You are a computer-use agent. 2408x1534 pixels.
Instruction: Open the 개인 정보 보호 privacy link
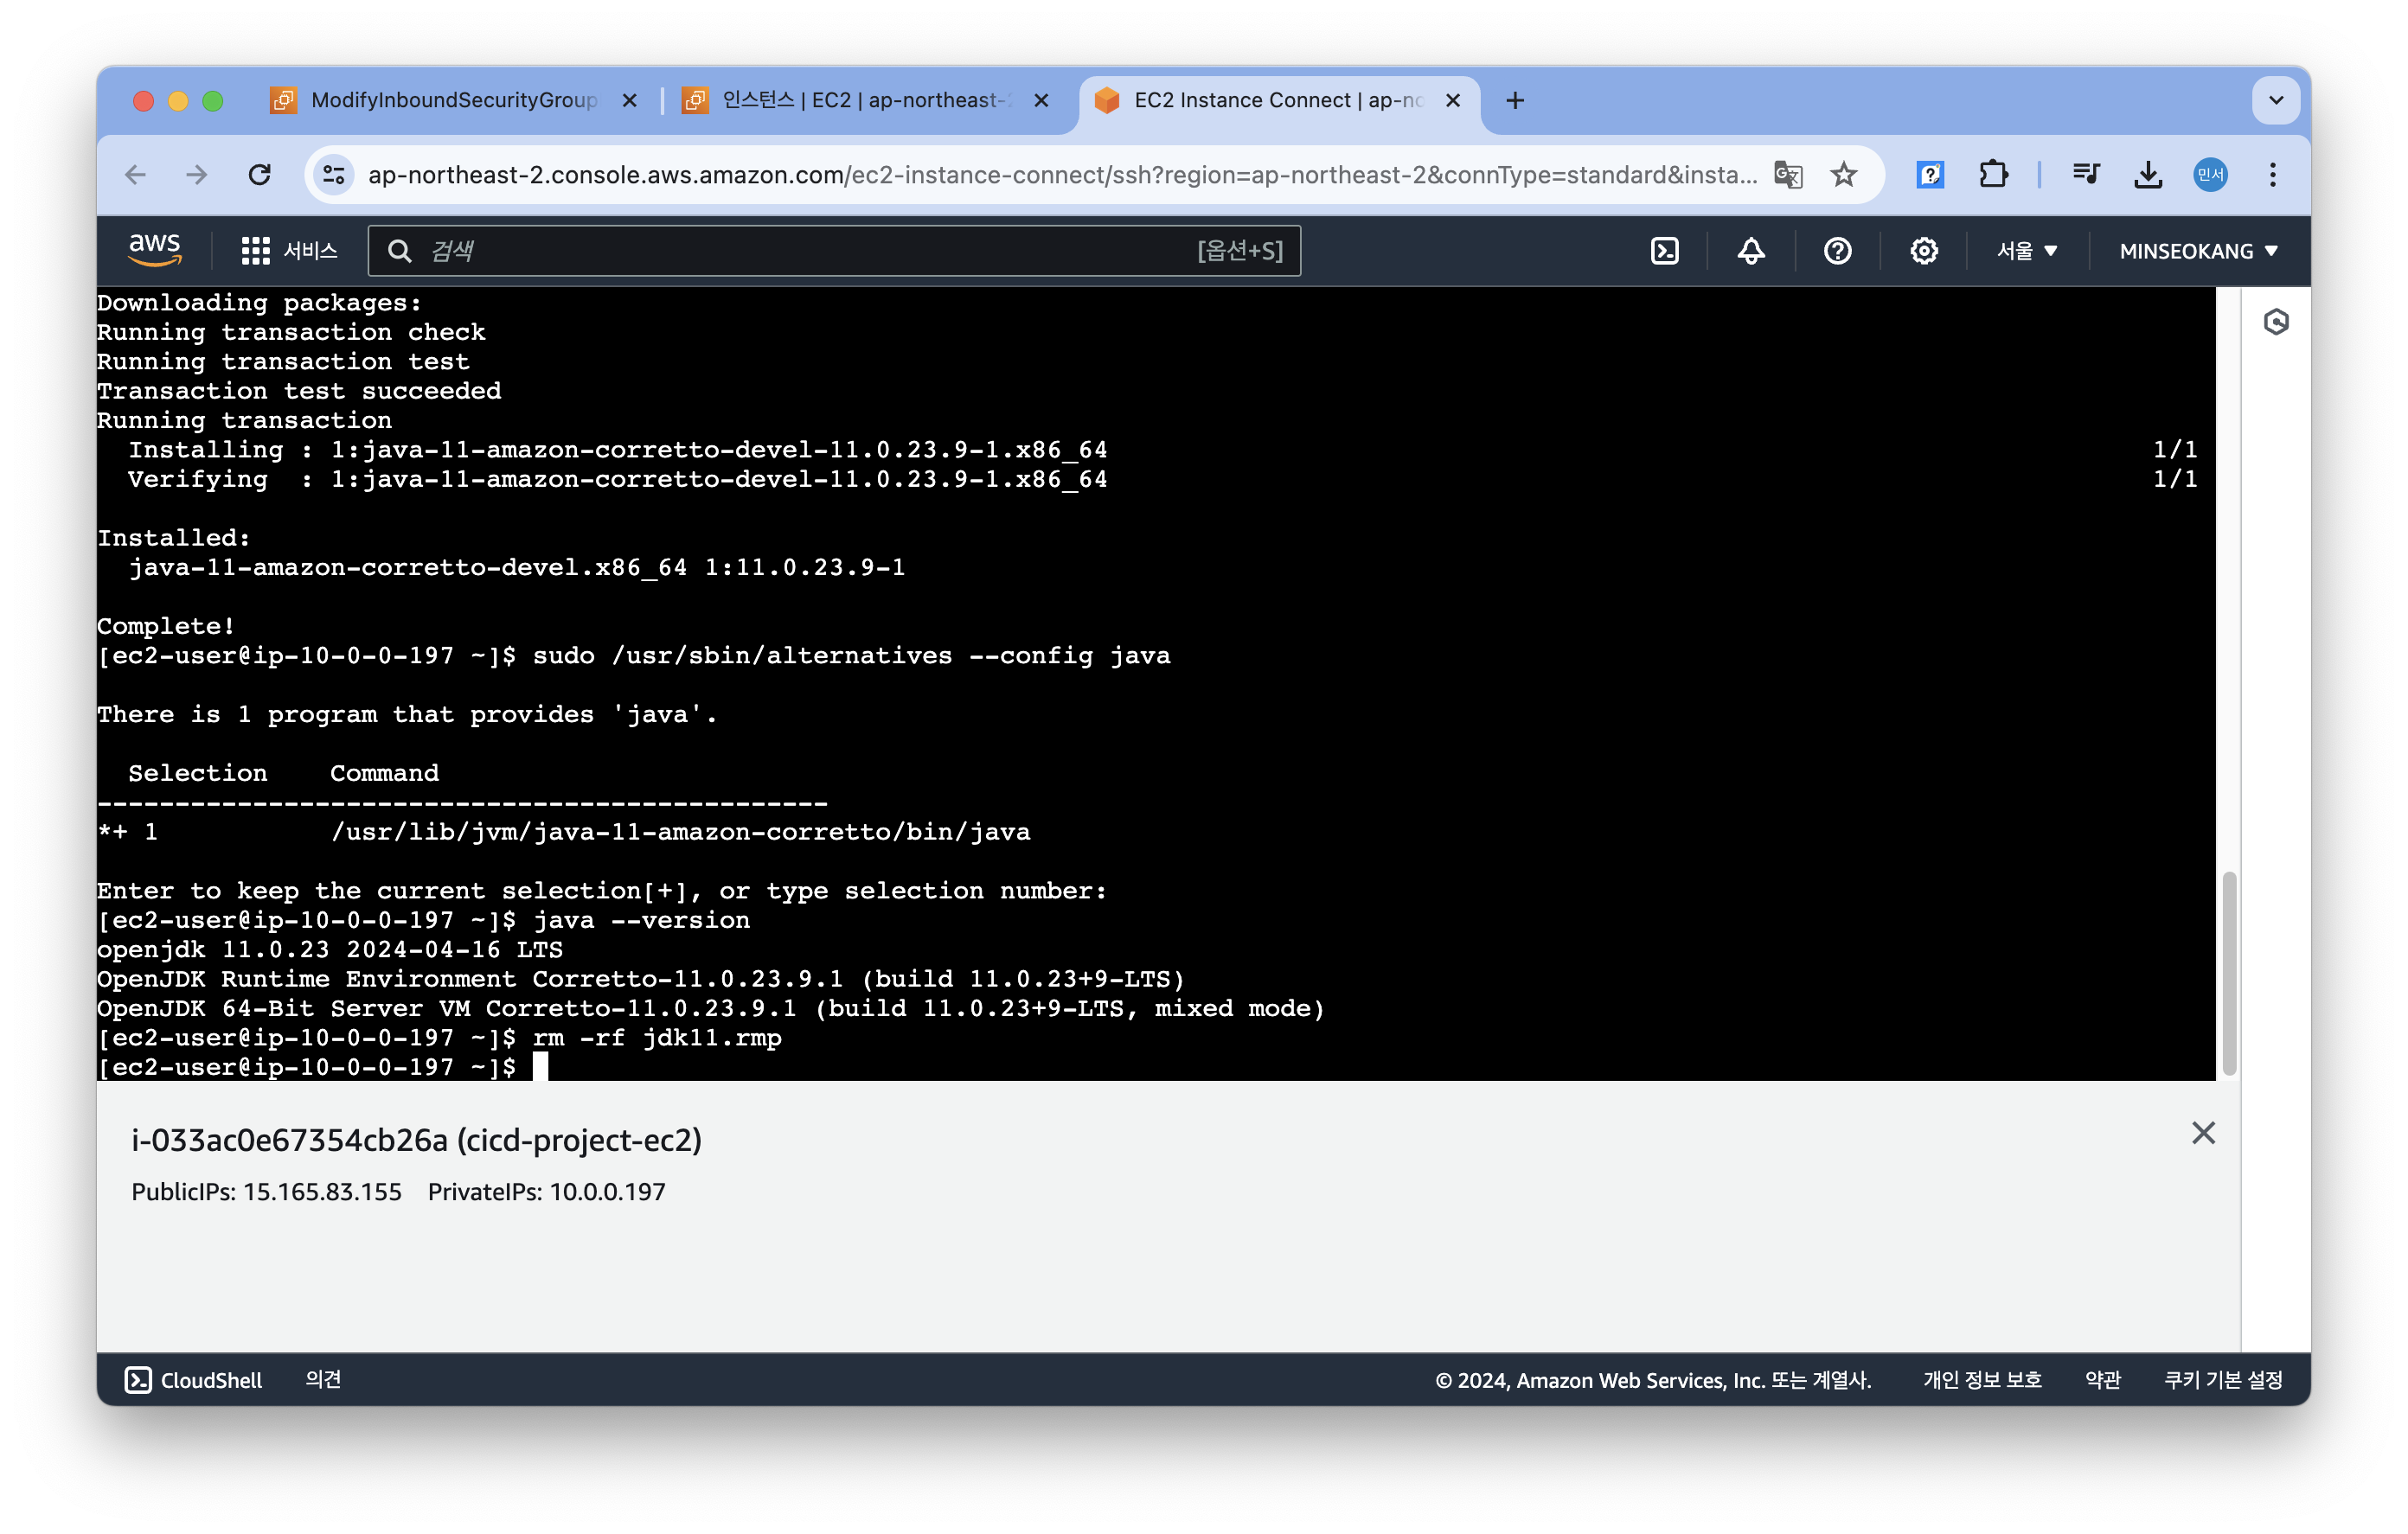[1982, 1380]
